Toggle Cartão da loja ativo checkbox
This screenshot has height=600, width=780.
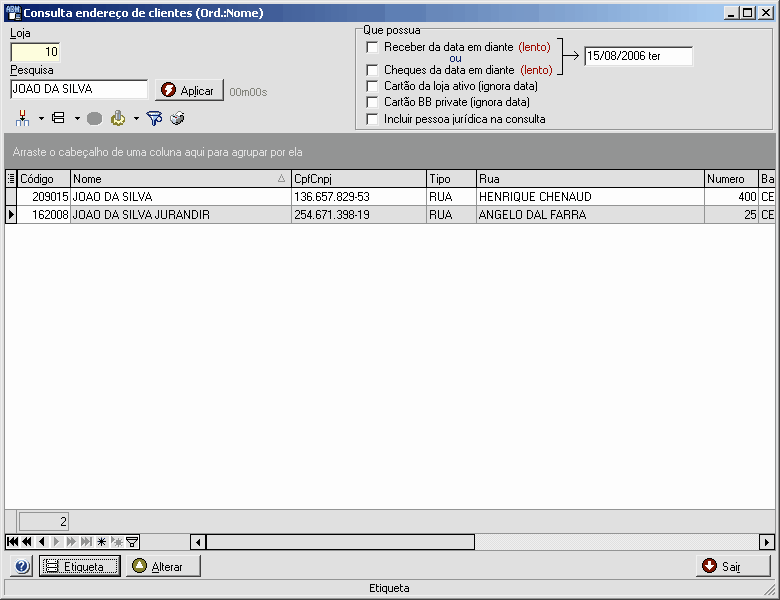(x=372, y=86)
